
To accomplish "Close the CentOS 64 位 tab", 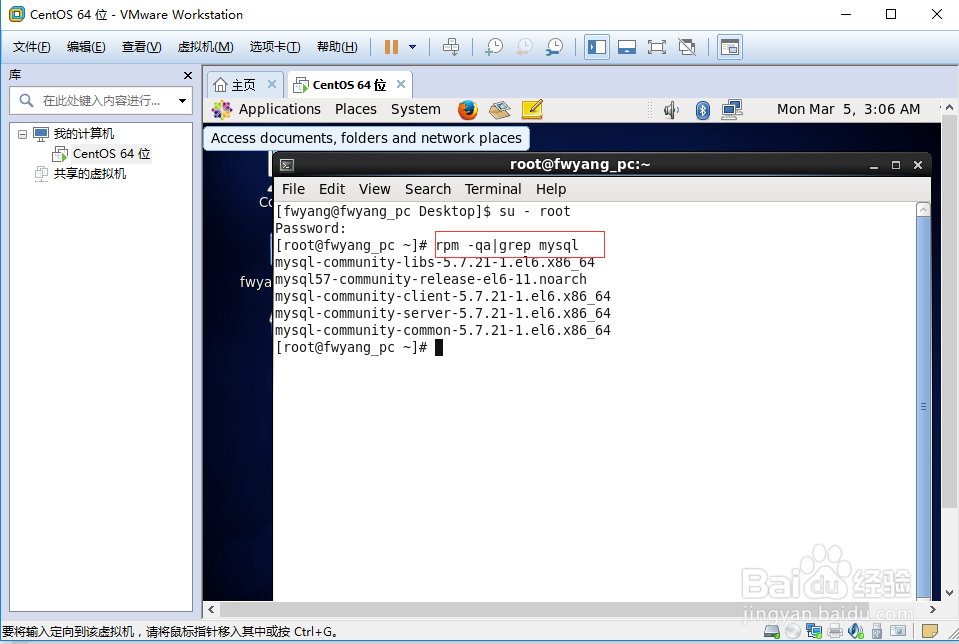I will click(x=401, y=84).
